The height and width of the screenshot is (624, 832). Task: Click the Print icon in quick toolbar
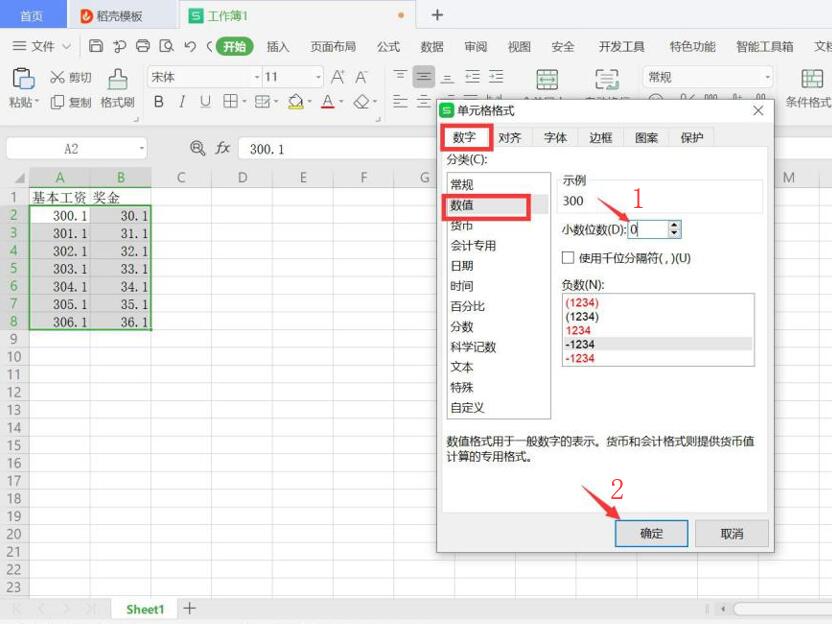[143, 46]
